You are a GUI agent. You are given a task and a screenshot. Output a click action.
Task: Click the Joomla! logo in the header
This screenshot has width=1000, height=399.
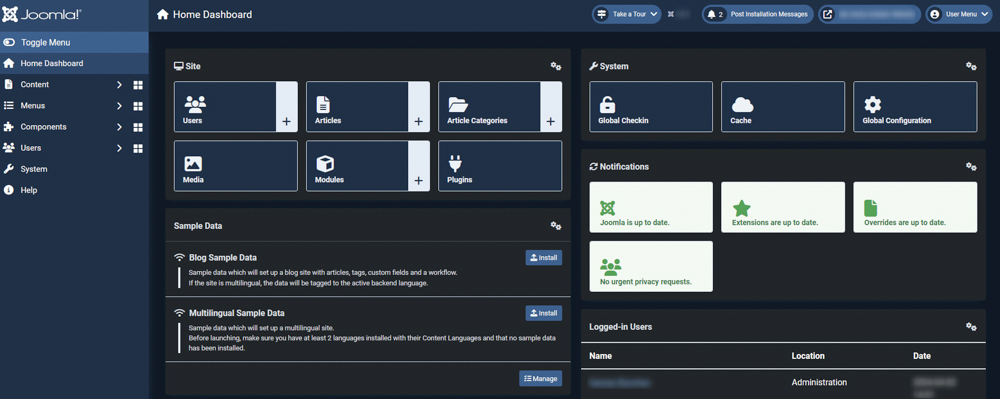(42, 15)
